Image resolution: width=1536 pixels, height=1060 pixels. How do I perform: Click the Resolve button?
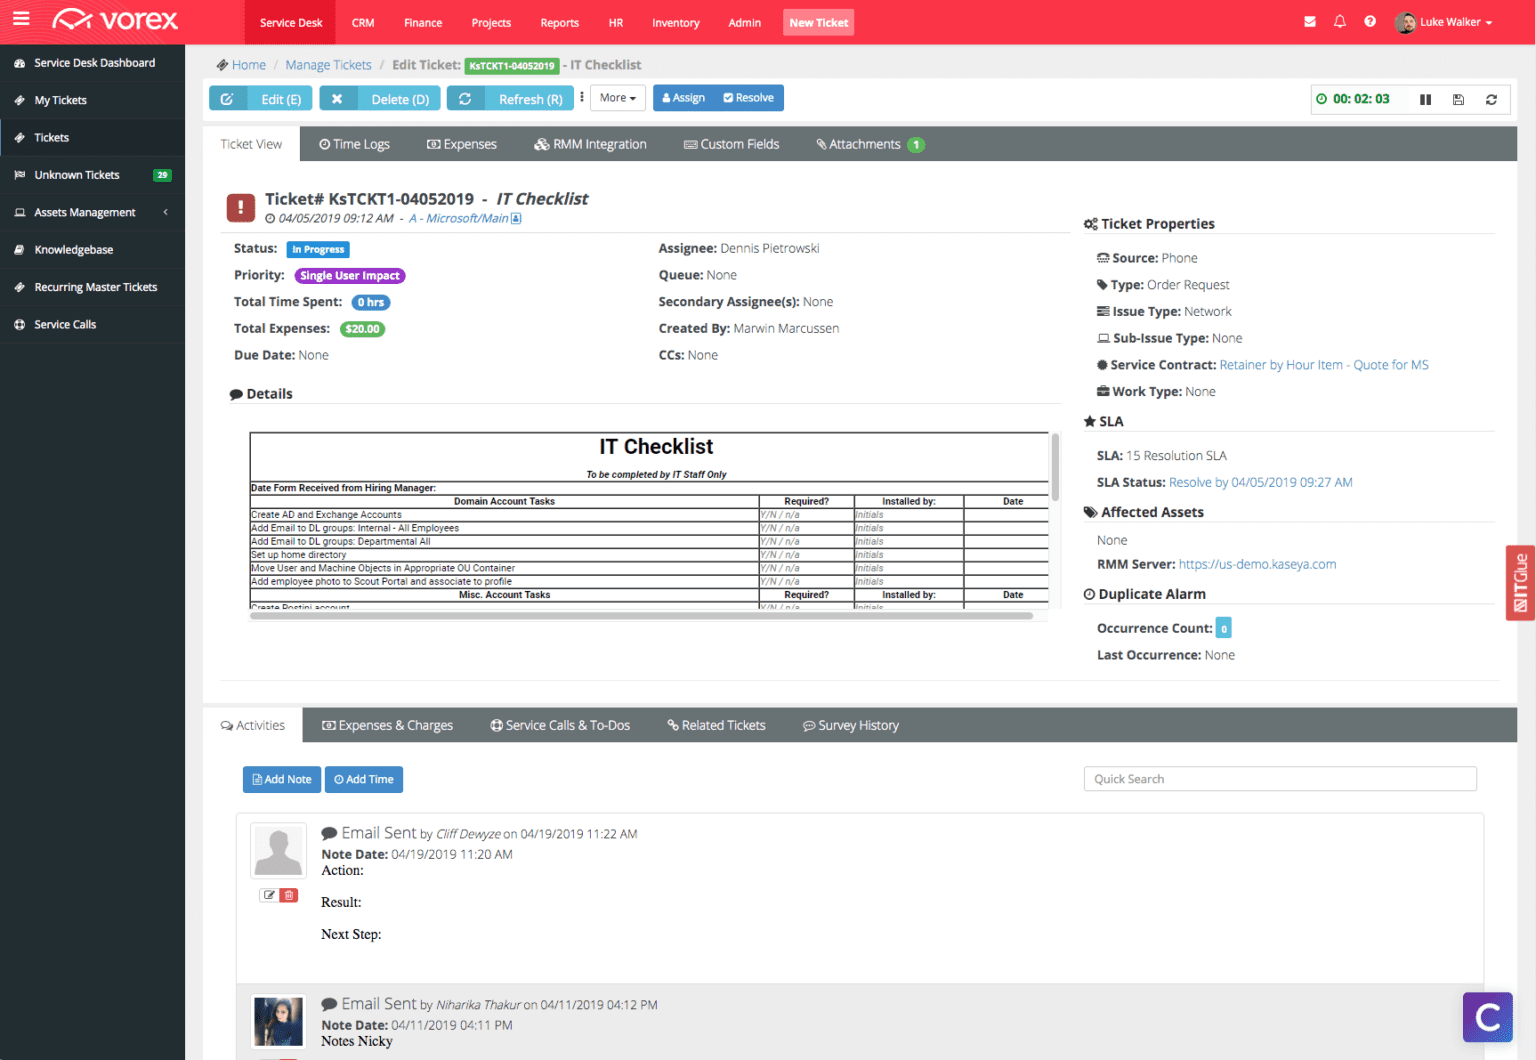(x=747, y=97)
